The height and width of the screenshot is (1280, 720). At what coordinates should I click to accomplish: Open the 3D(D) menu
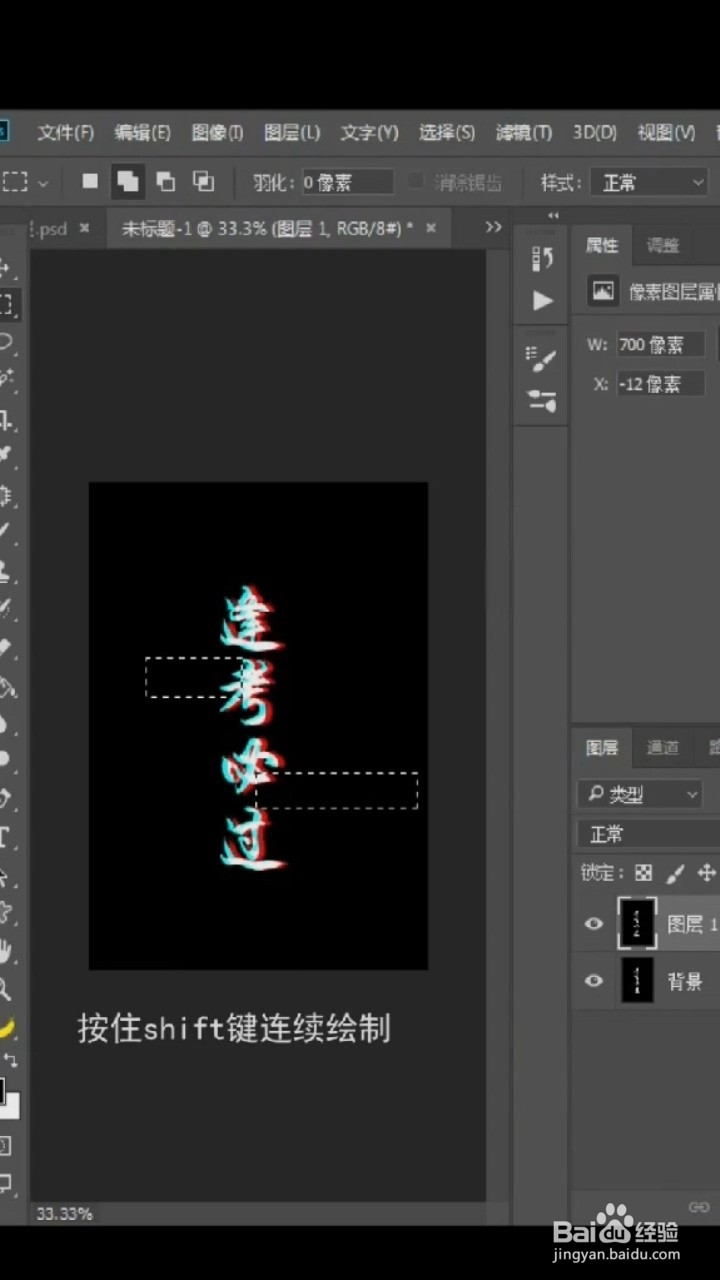click(595, 133)
